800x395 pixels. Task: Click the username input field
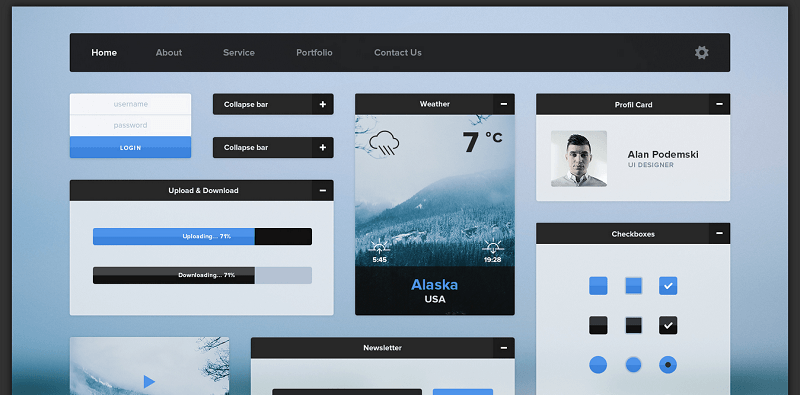pos(131,104)
